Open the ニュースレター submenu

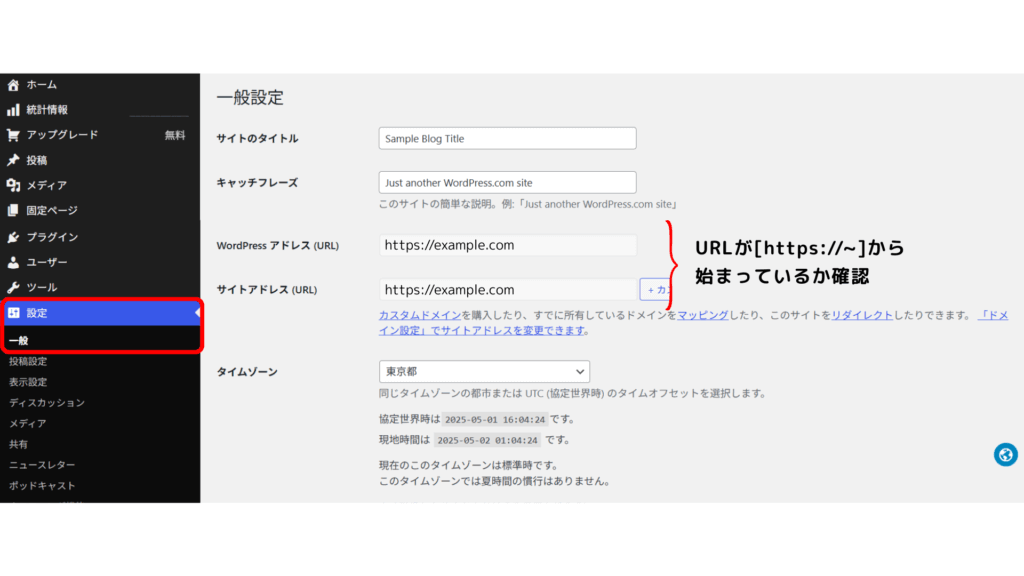(42, 465)
